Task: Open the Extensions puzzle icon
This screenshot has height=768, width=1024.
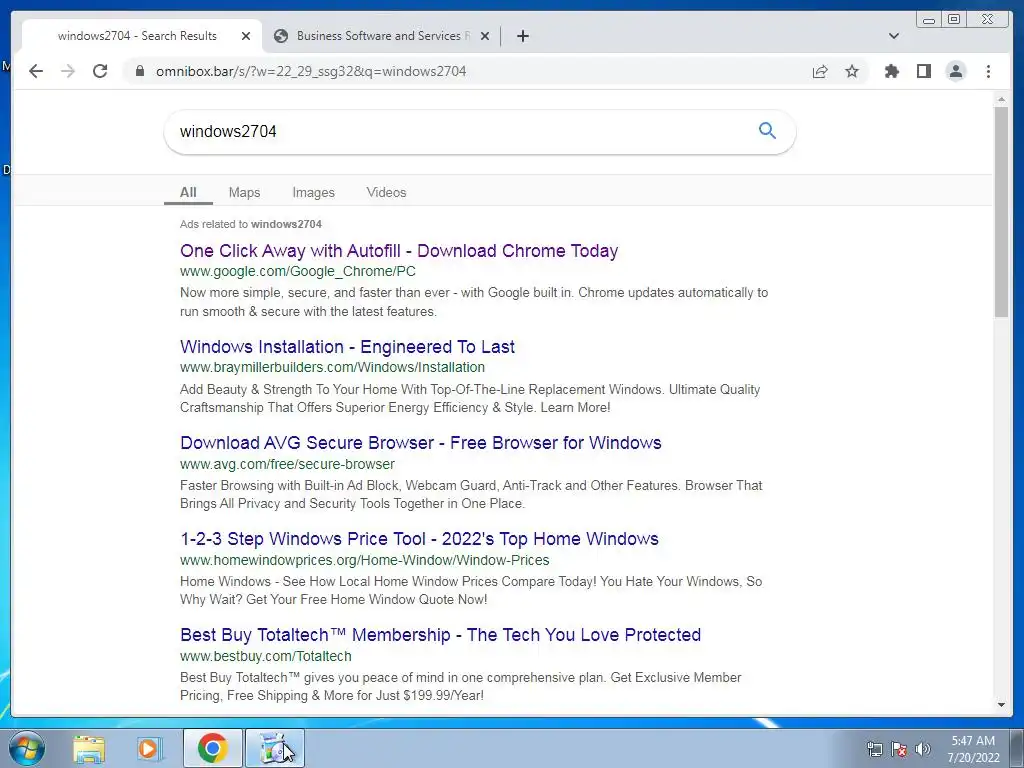Action: pos(891,71)
